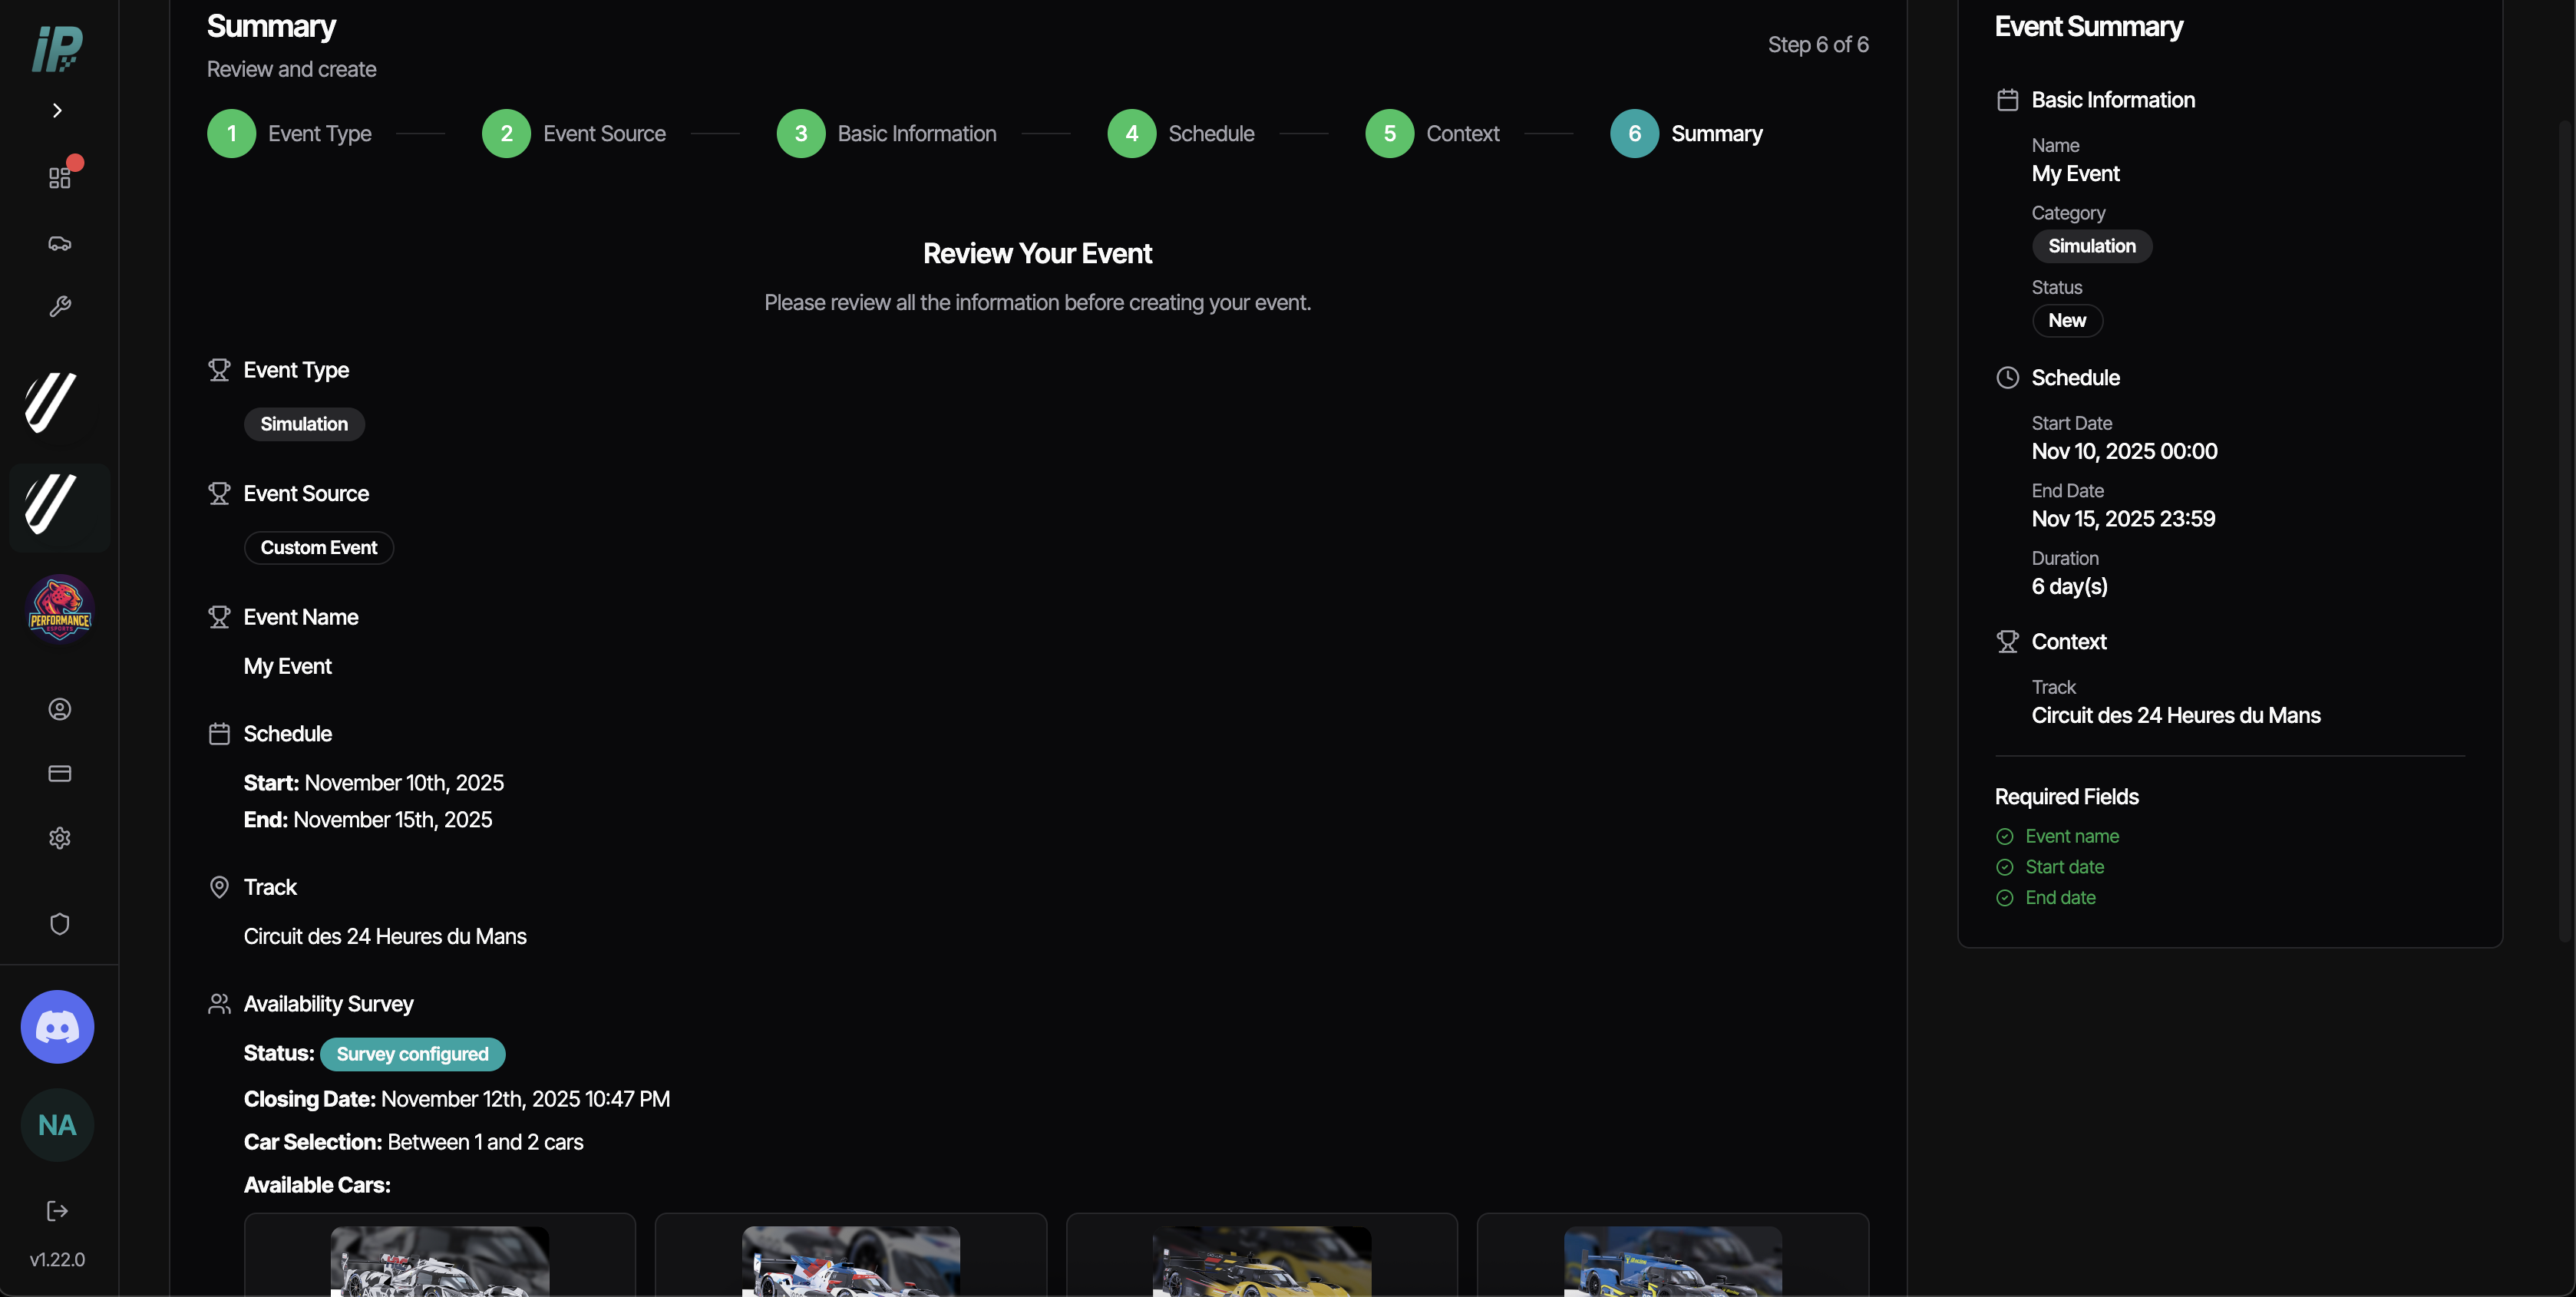The width and height of the screenshot is (2576, 1297).
Task: Click the New status badge in Event Summary
Action: tap(2067, 321)
